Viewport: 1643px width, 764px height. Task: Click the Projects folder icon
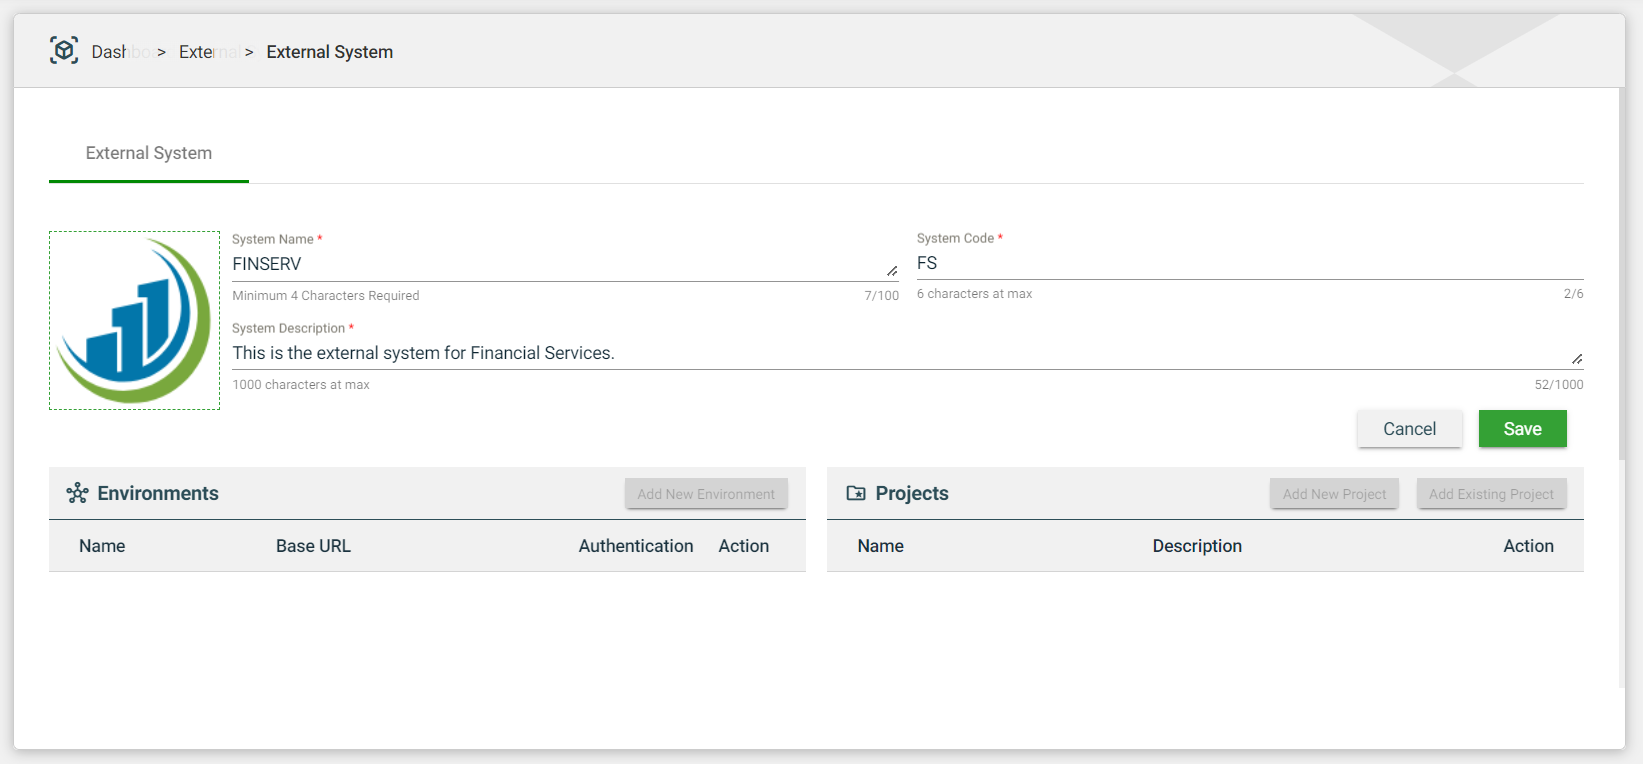pos(856,493)
